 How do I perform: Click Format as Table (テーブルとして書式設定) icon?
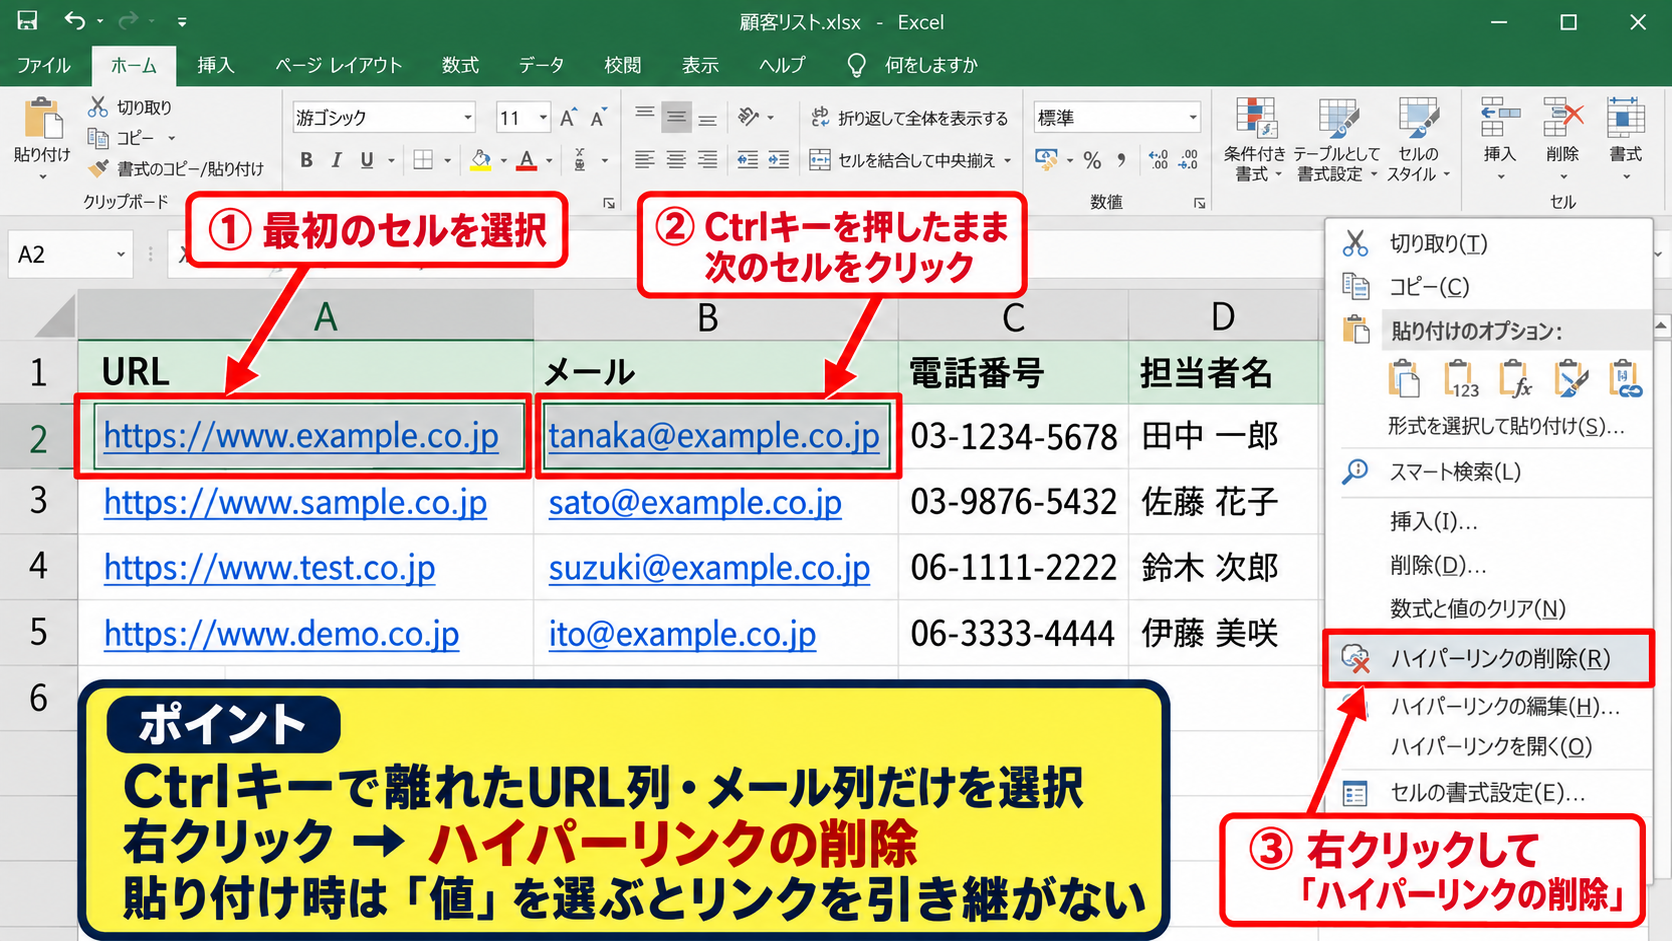(x=1337, y=118)
